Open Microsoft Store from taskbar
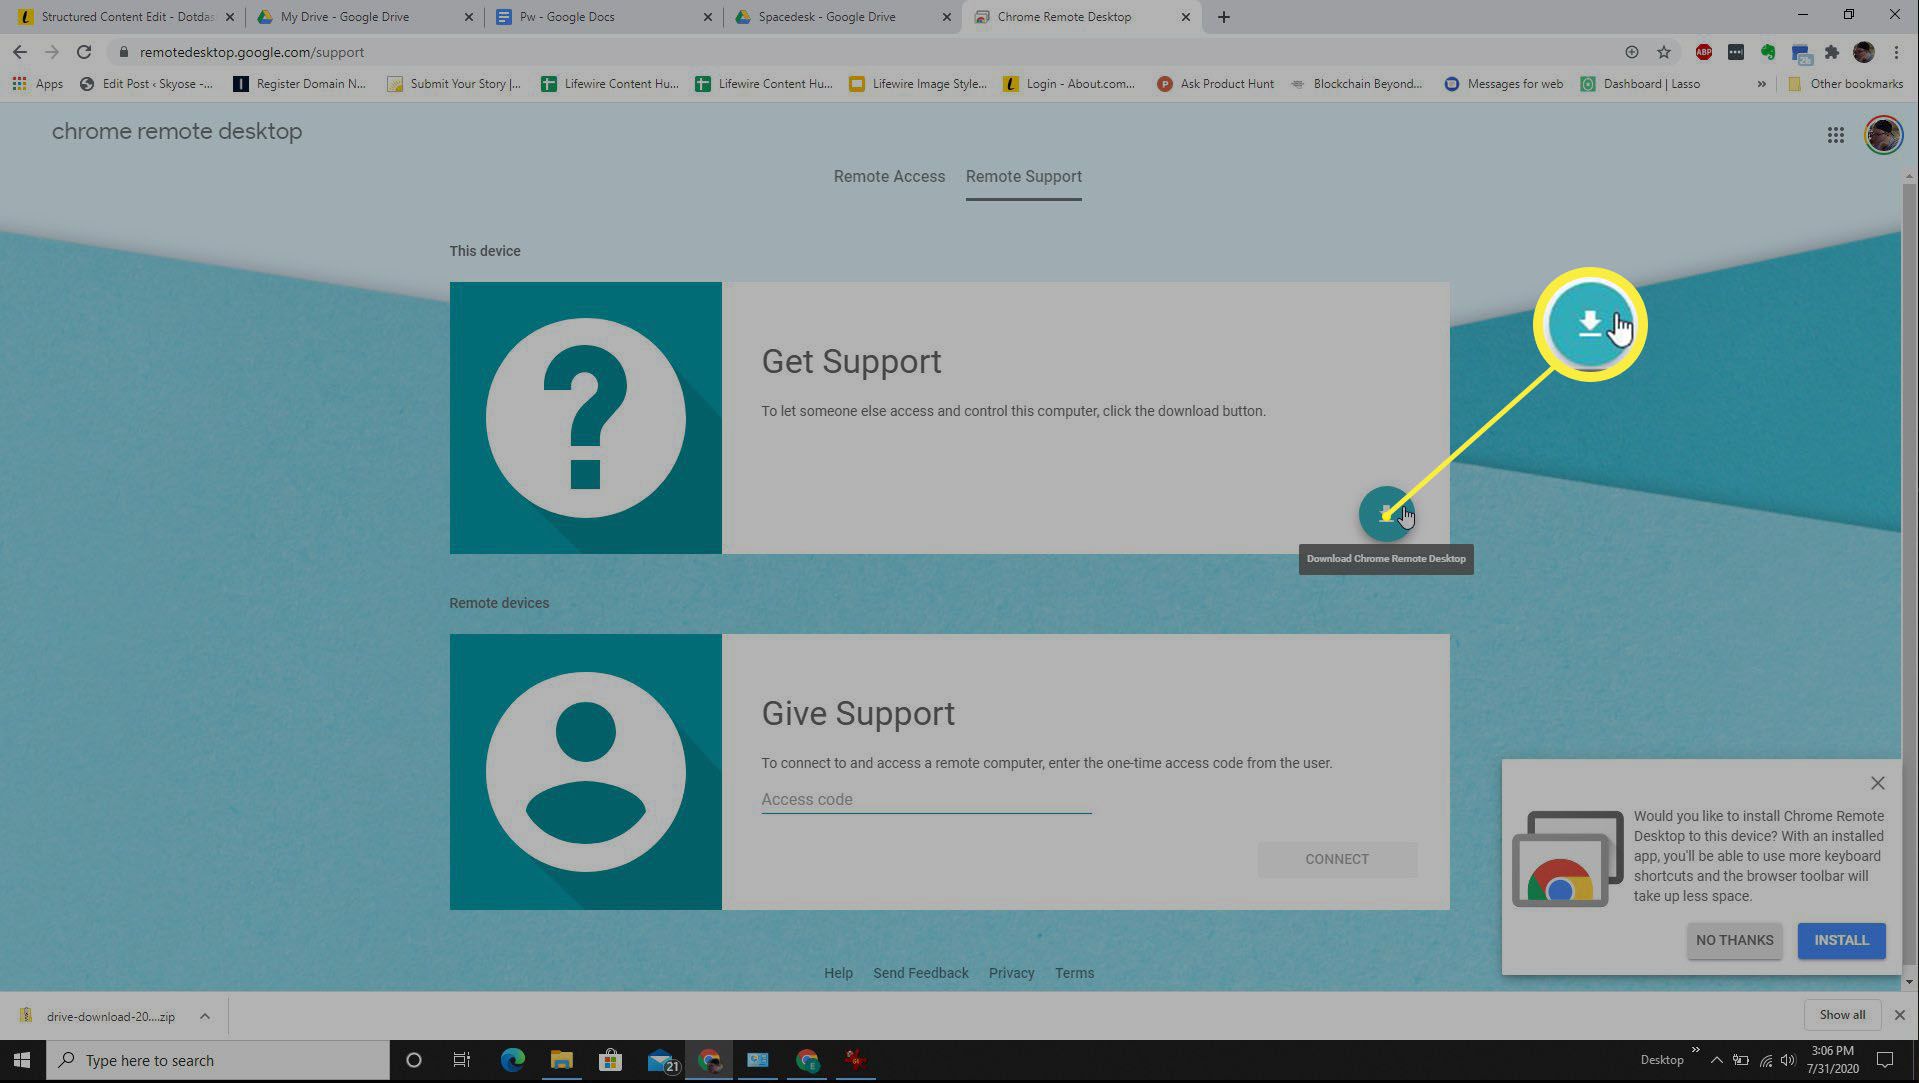1919x1083 pixels. pyautogui.click(x=610, y=1060)
